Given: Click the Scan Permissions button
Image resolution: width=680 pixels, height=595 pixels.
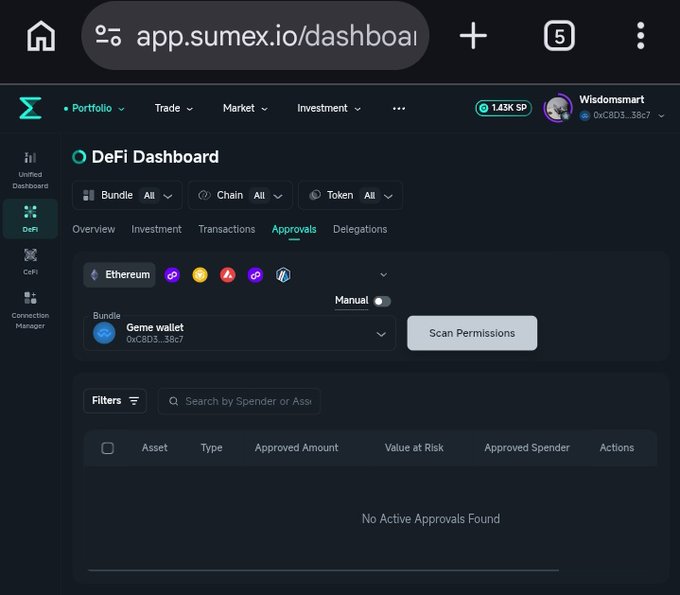Looking at the screenshot, I should tap(472, 333).
